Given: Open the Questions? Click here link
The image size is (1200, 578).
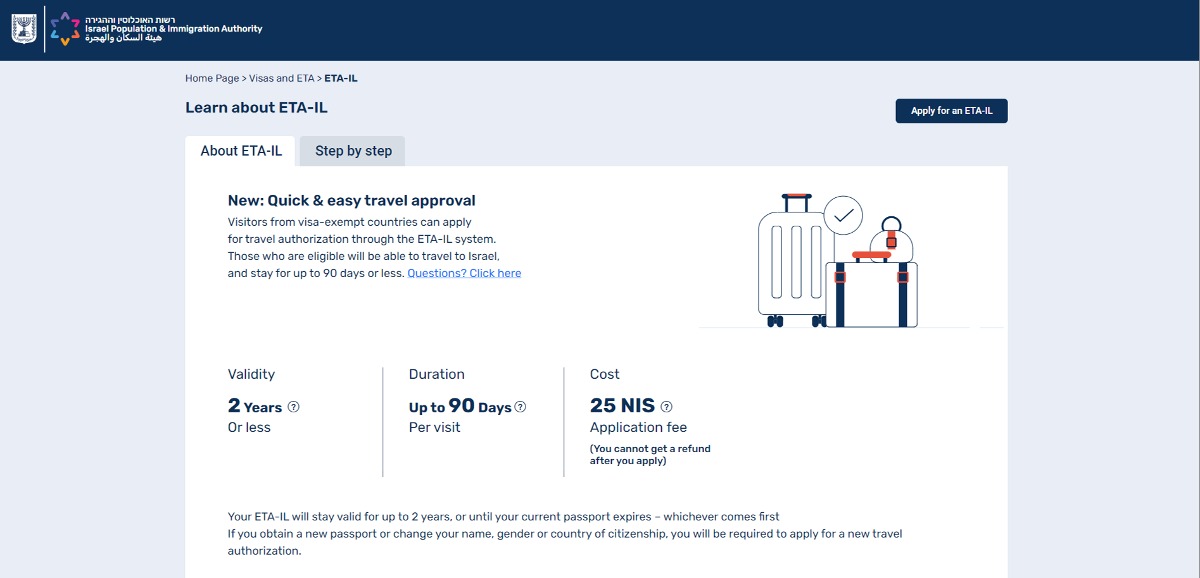Looking at the screenshot, I should pyautogui.click(x=464, y=273).
